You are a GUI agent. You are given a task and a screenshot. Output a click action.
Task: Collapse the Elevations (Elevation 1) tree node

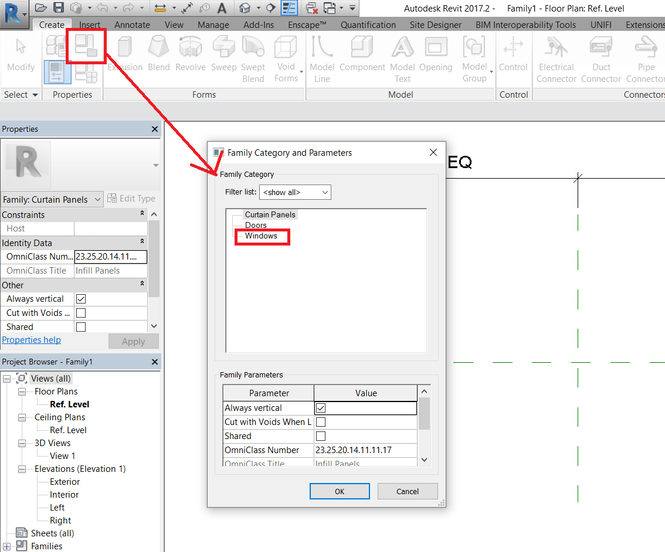coord(22,469)
